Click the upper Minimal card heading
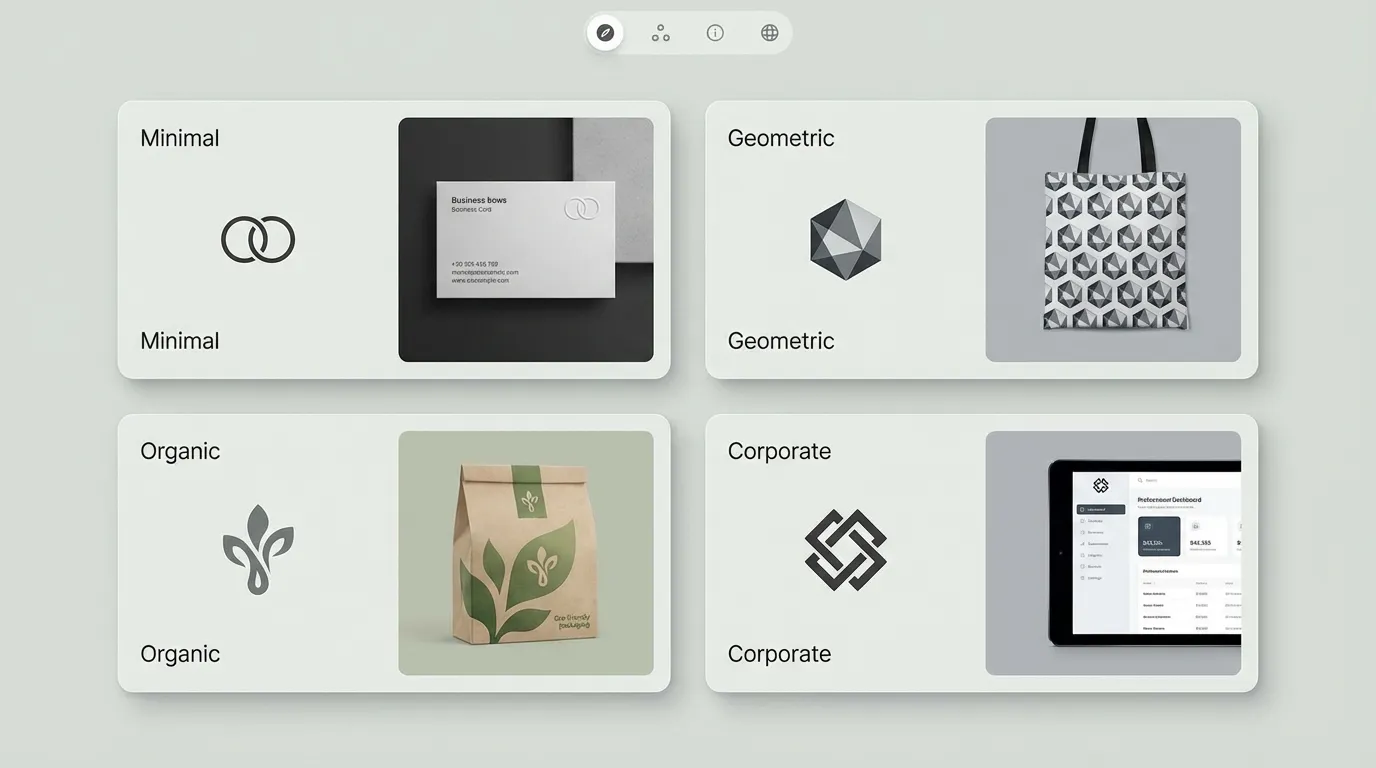The width and height of the screenshot is (1376, 768). click(180, 138)
